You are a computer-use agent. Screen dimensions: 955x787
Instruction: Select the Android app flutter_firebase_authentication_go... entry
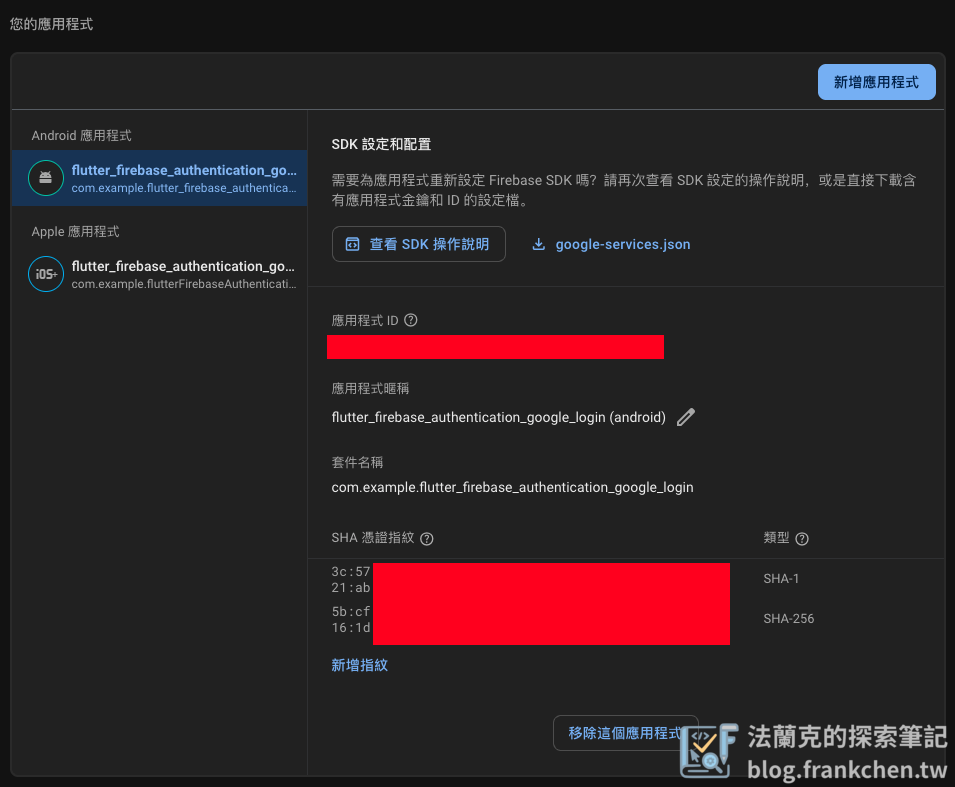point(160,178)
